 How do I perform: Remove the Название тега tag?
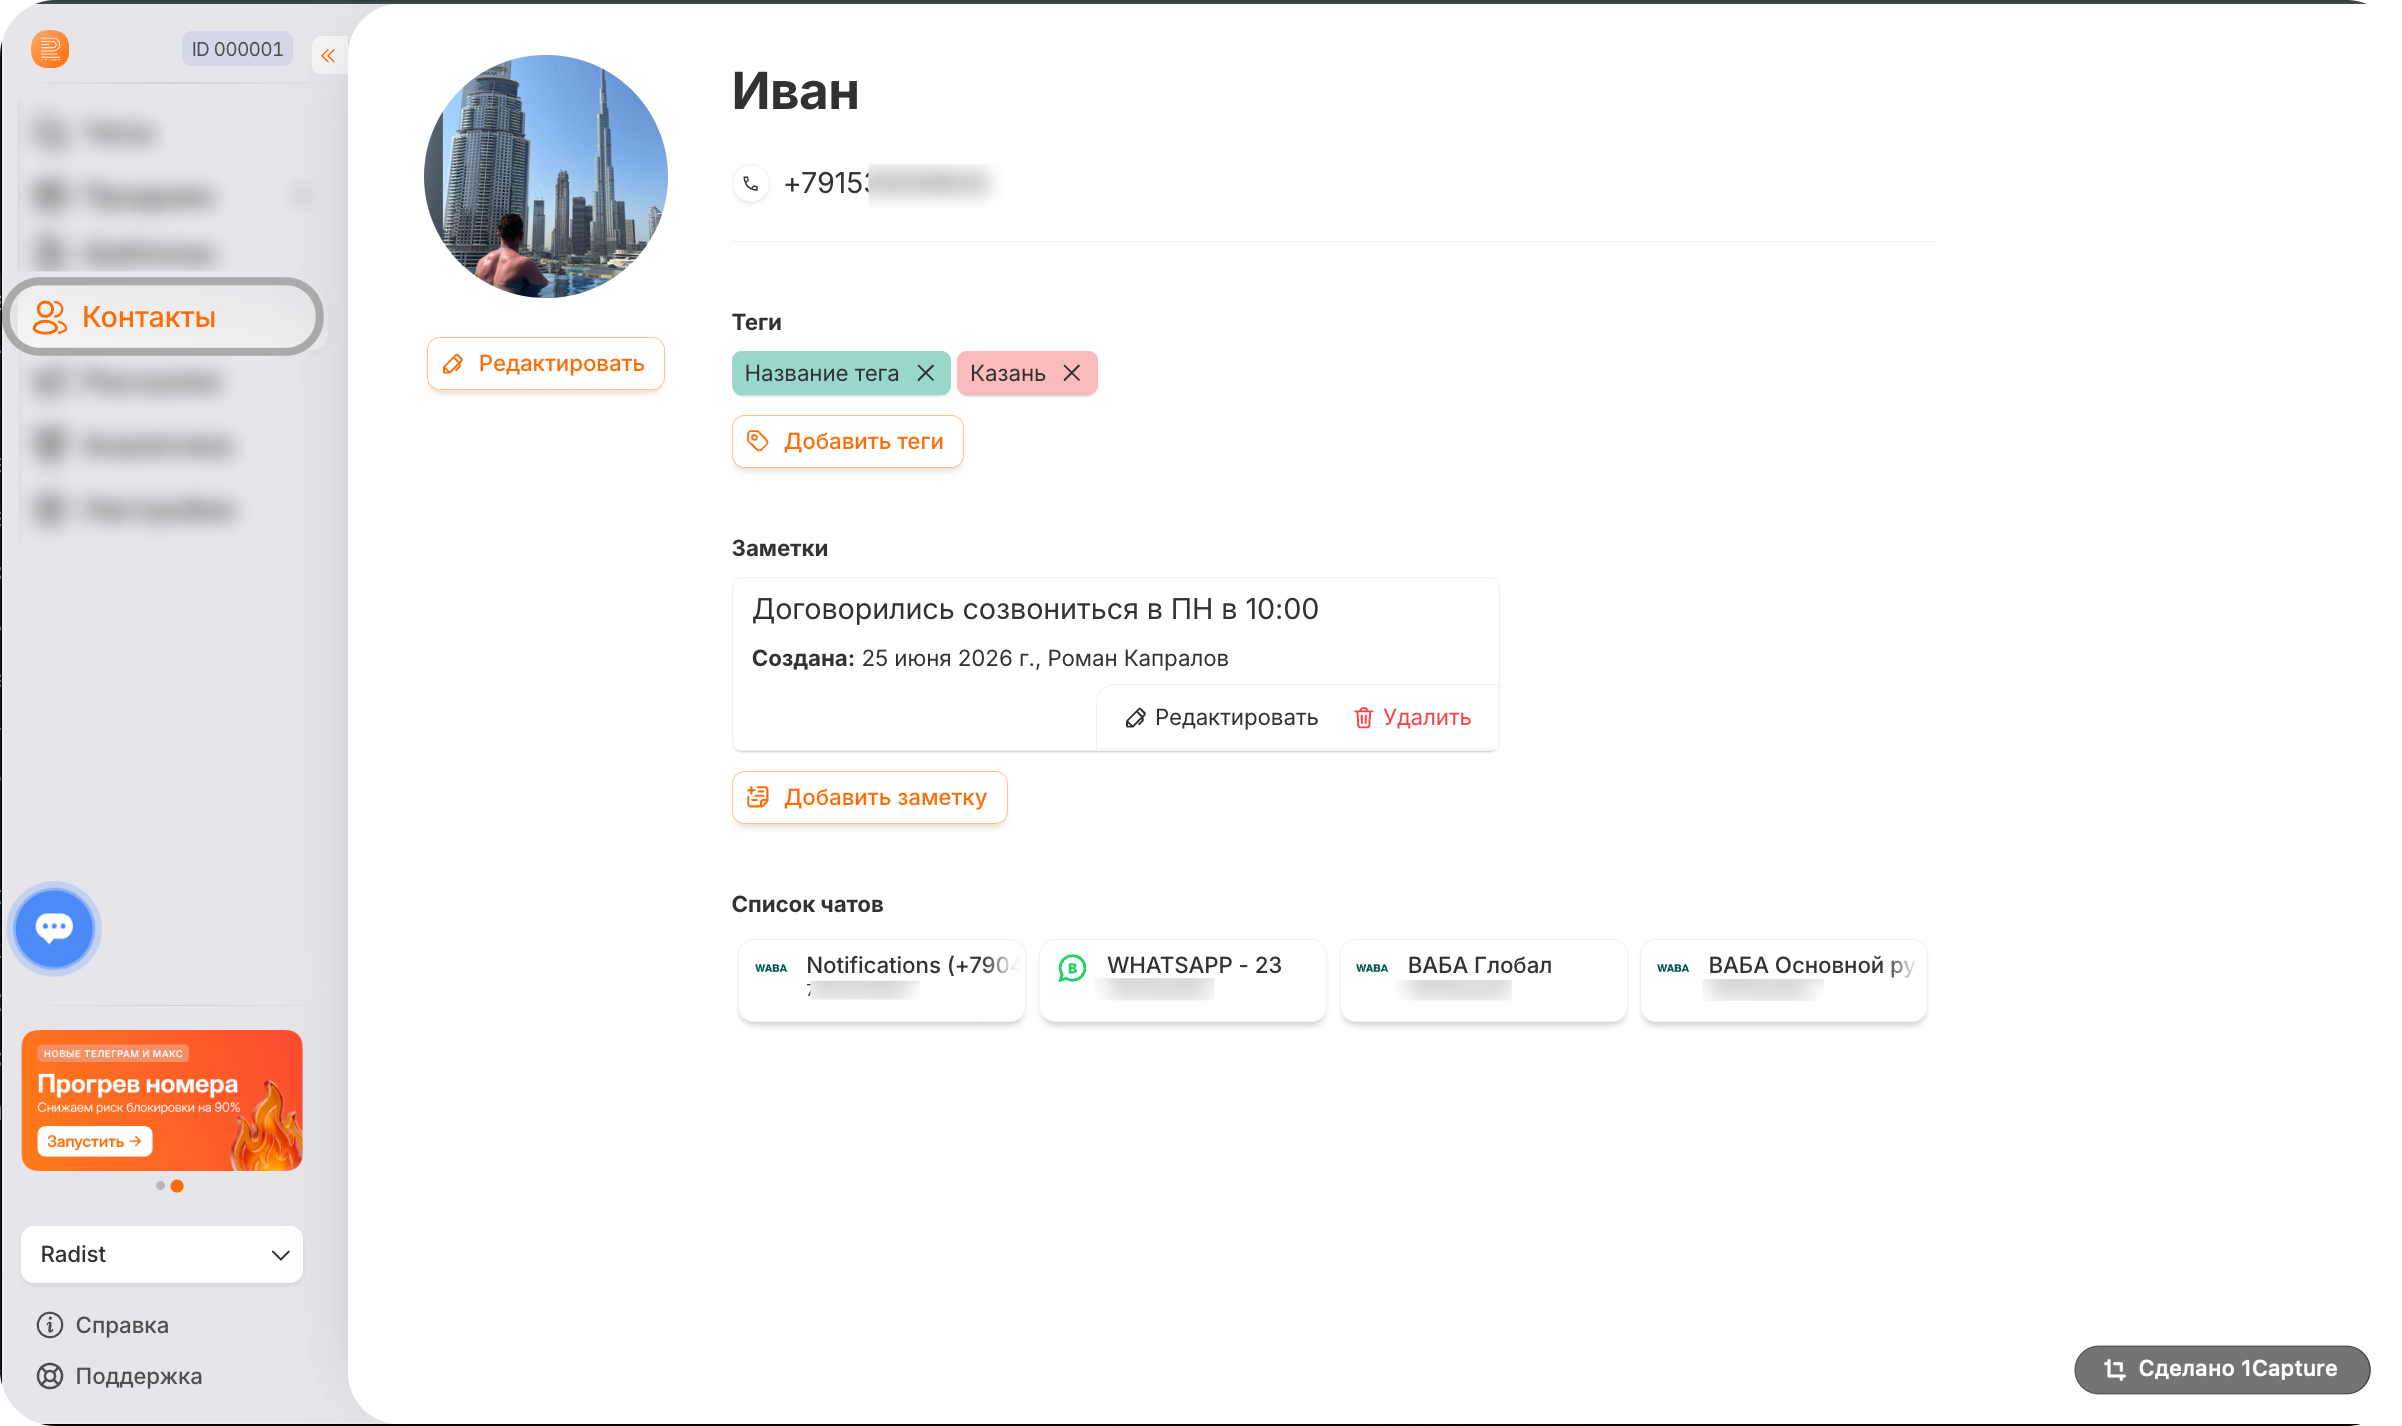[x=926, y=373]
